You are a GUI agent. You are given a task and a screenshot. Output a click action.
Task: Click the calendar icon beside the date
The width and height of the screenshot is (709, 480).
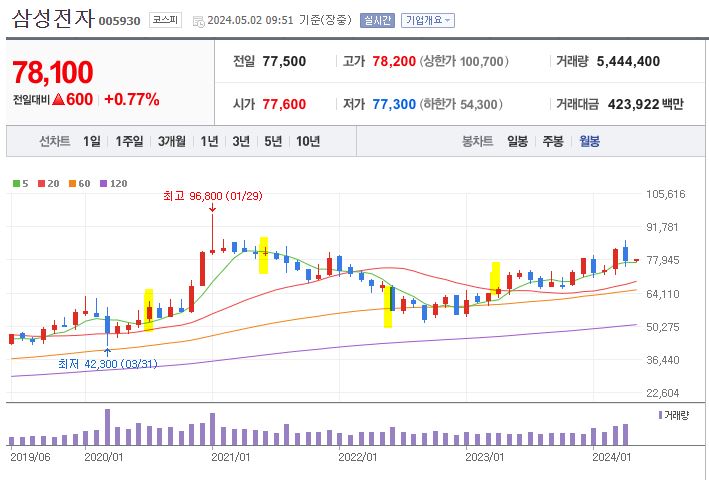coord(199,21)
